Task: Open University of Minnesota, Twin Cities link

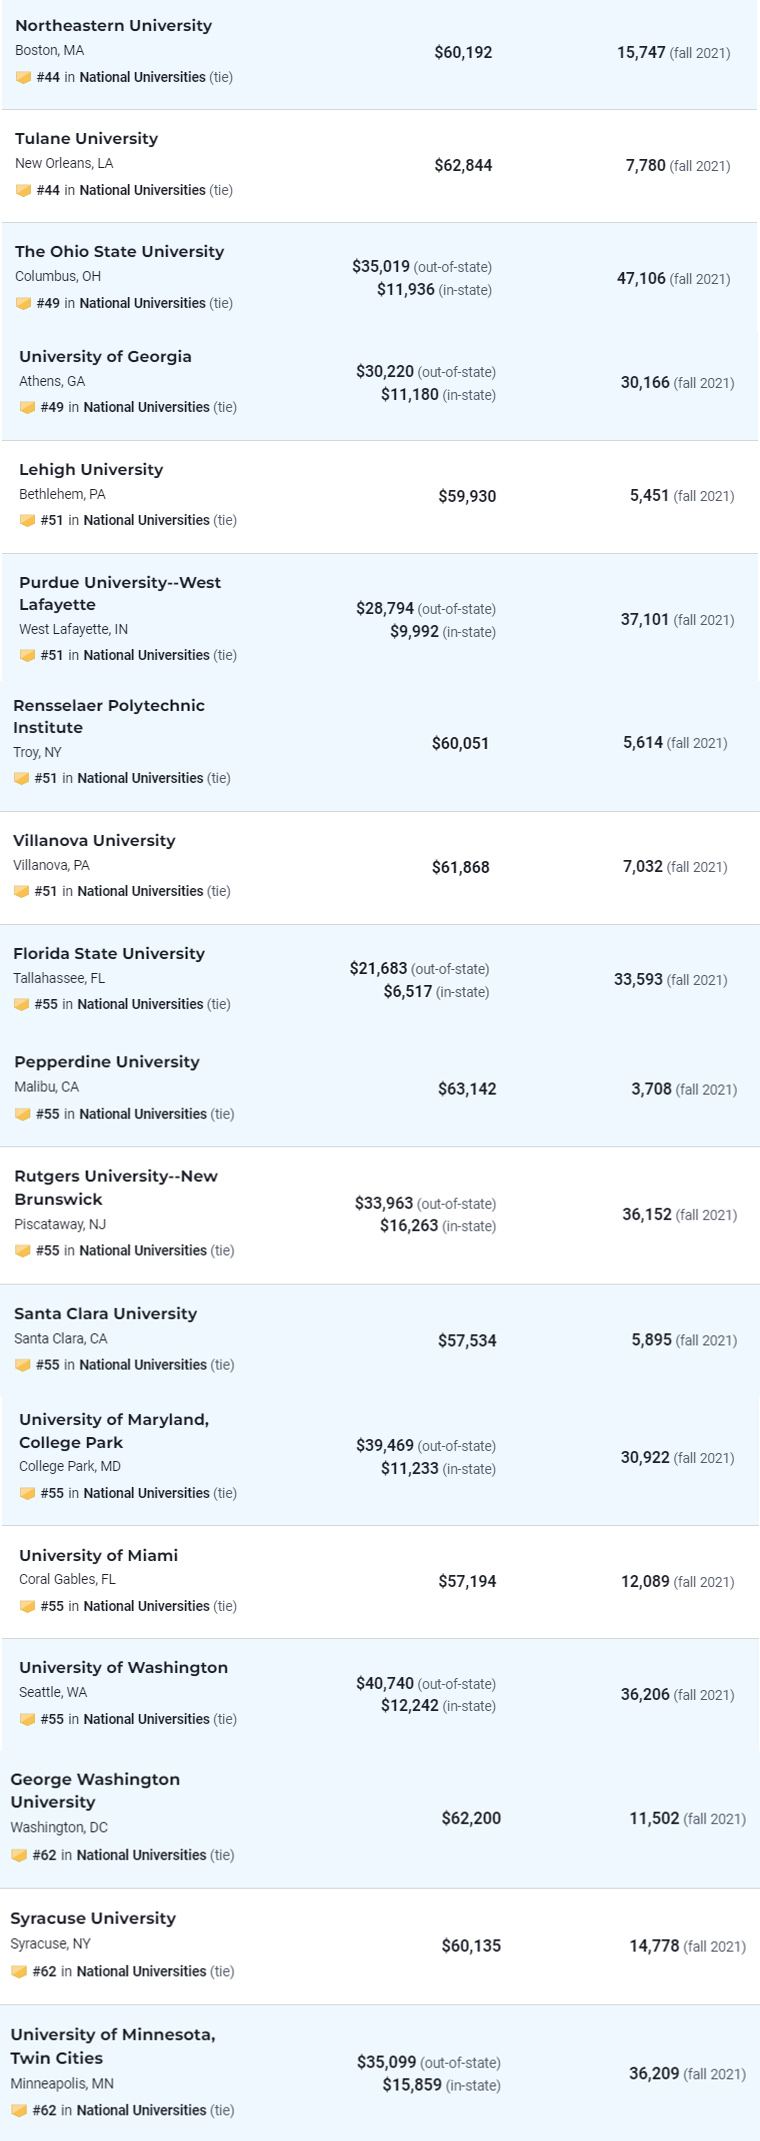Action: (113, 2046)
